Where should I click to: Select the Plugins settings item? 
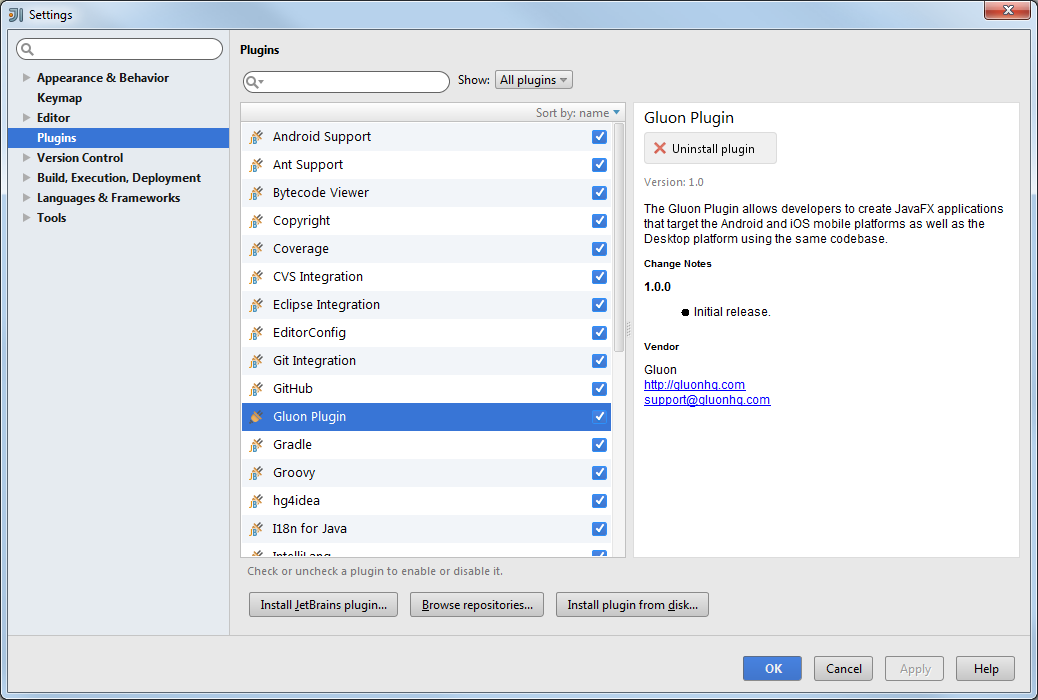click(118, 138)
